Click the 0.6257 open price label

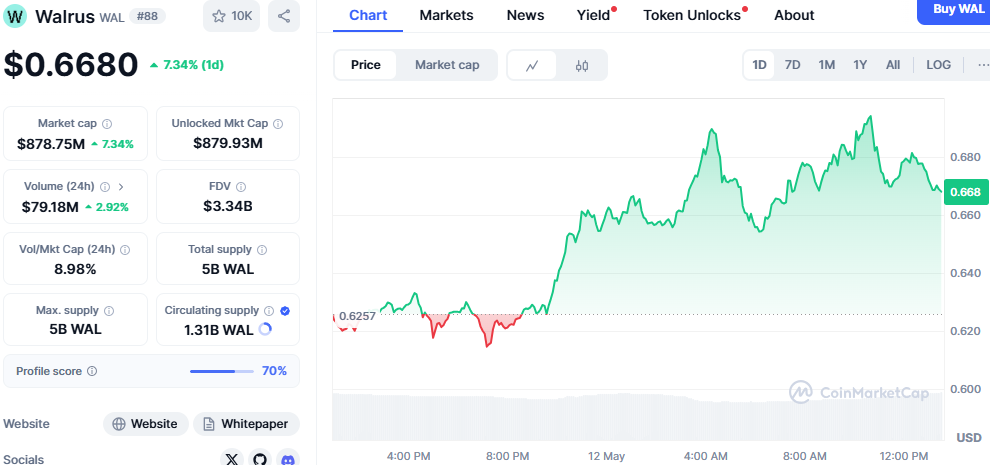pos(357,316)
